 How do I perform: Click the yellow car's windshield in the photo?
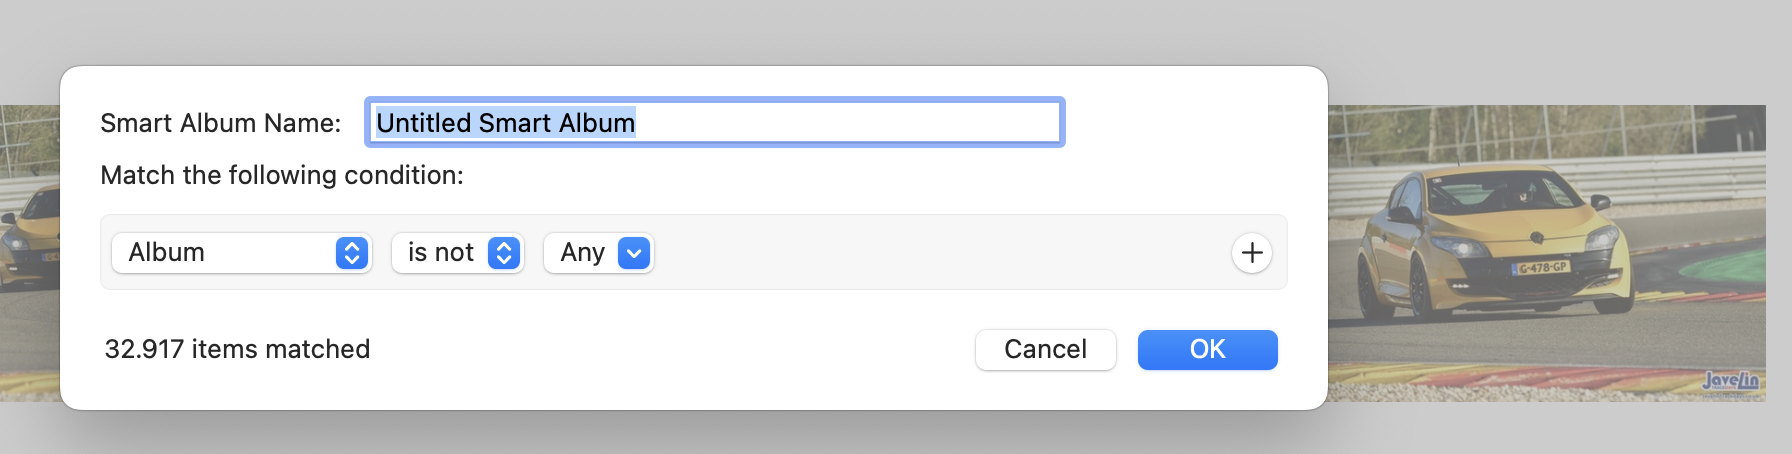coord(1500,194)
